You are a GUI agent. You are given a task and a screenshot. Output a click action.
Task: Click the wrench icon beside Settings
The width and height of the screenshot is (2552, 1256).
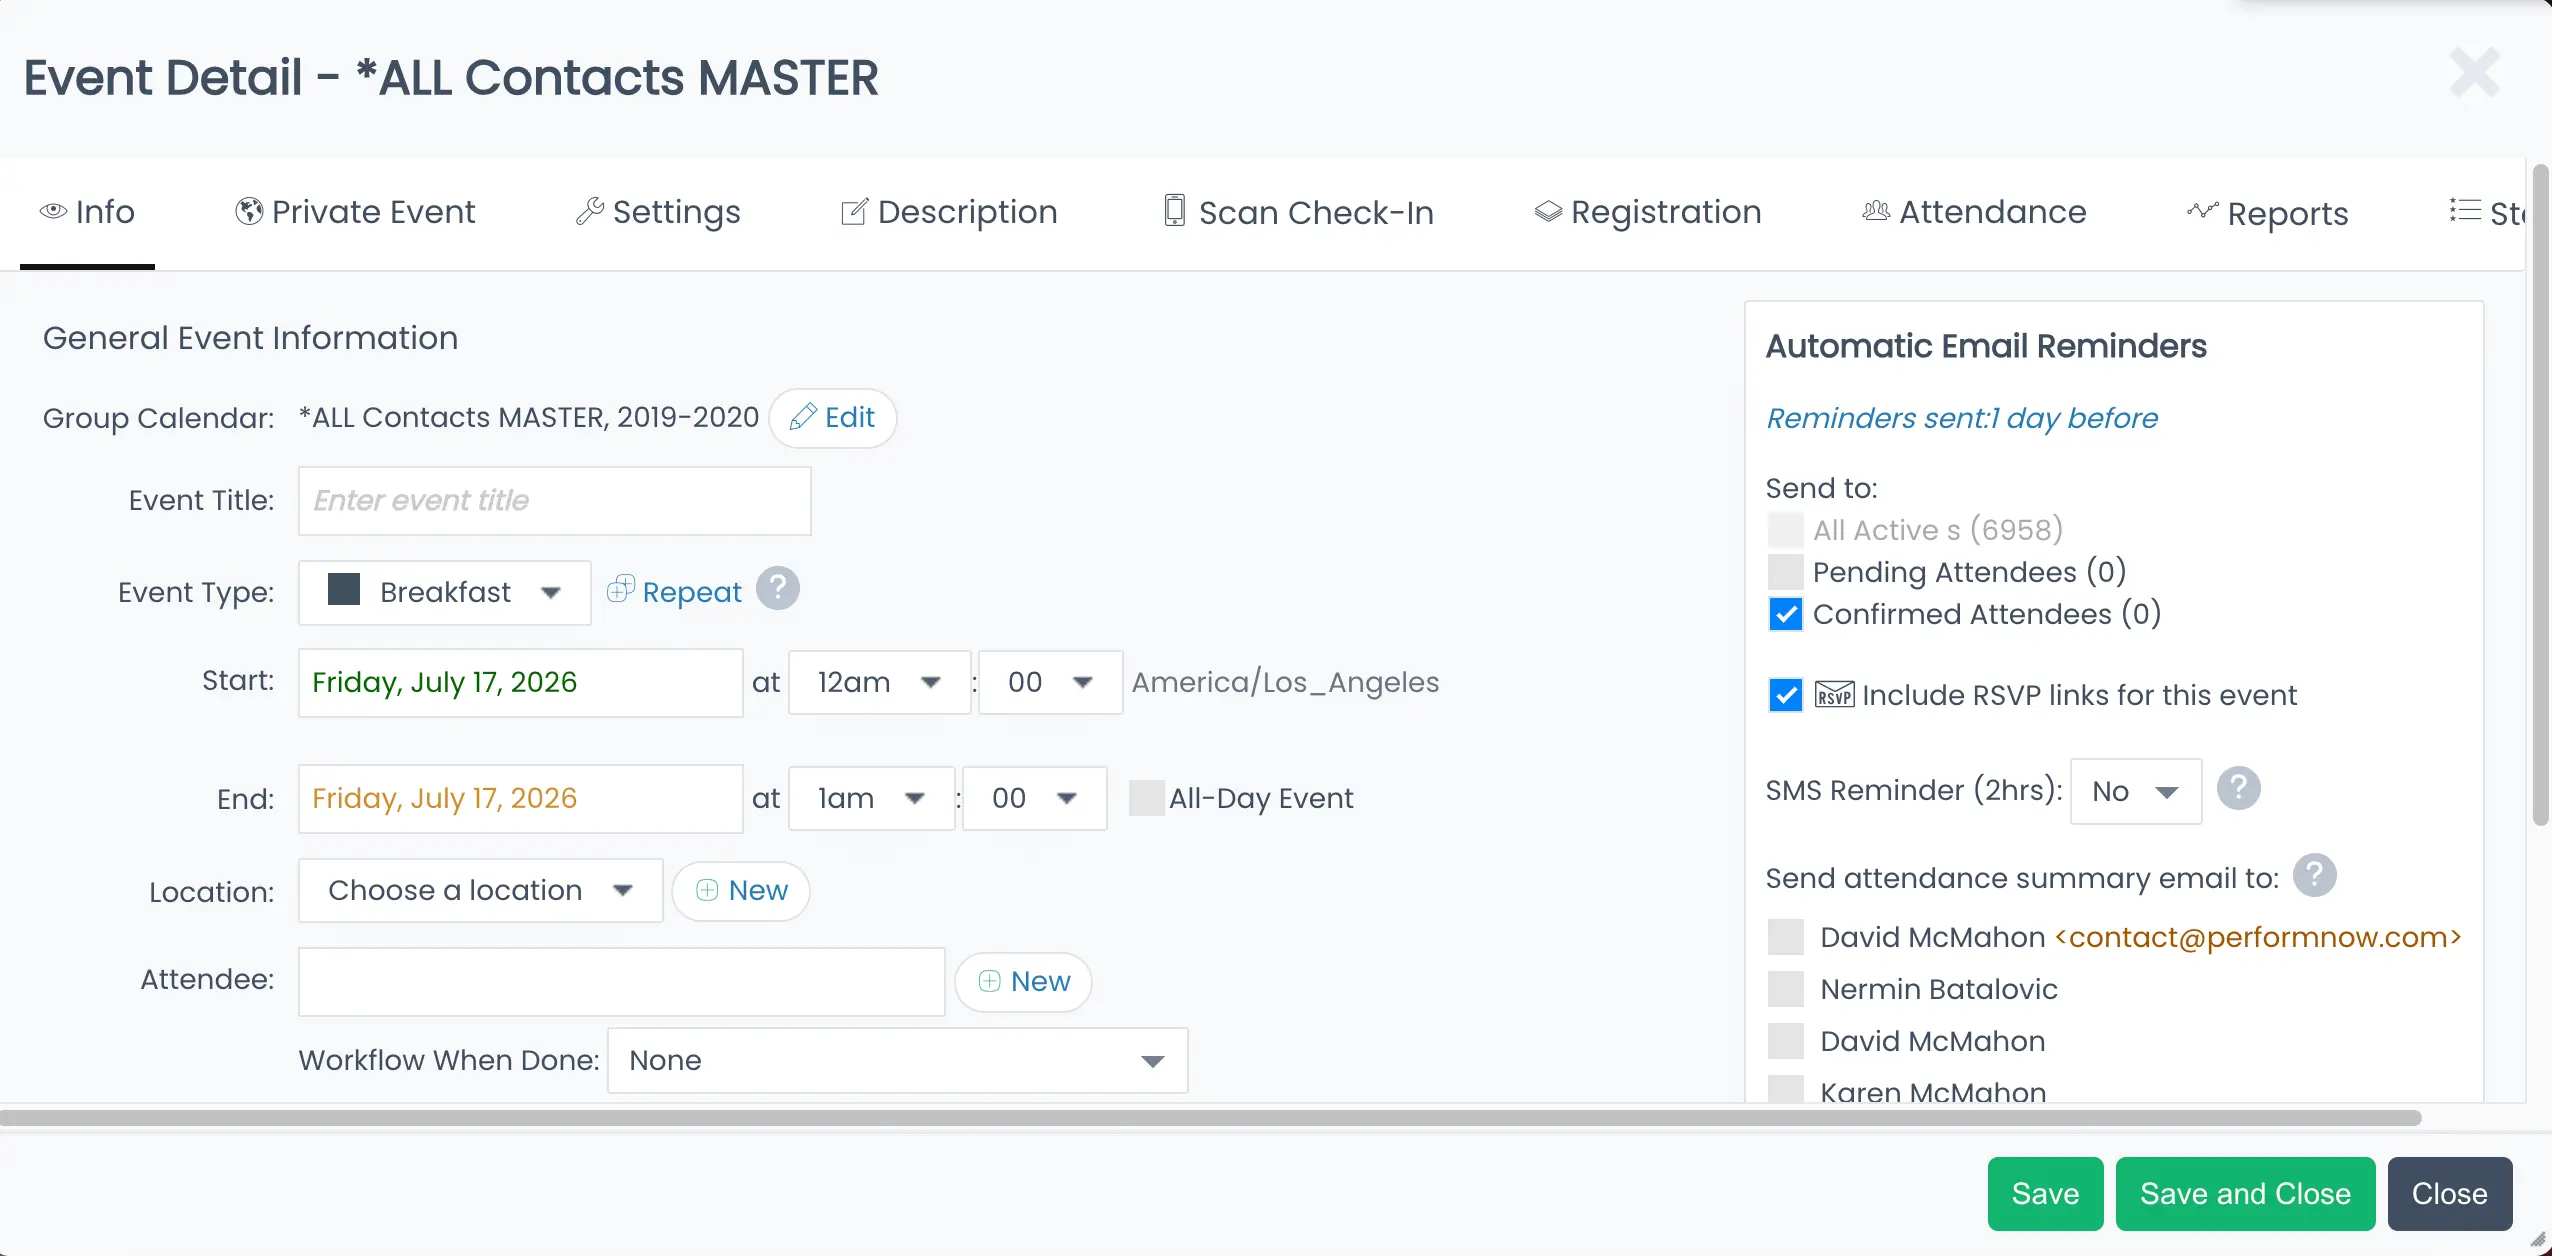590,211
